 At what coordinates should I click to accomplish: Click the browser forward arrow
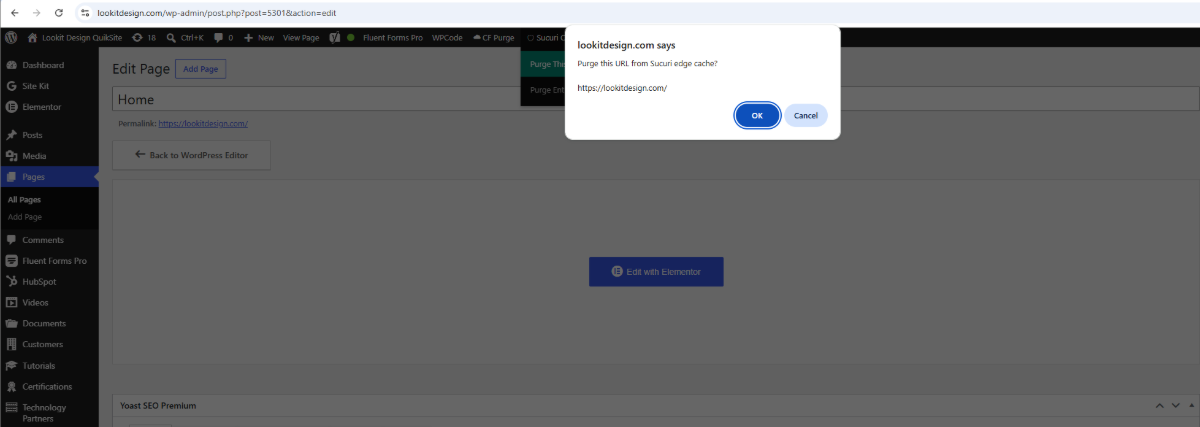[36, 12]
